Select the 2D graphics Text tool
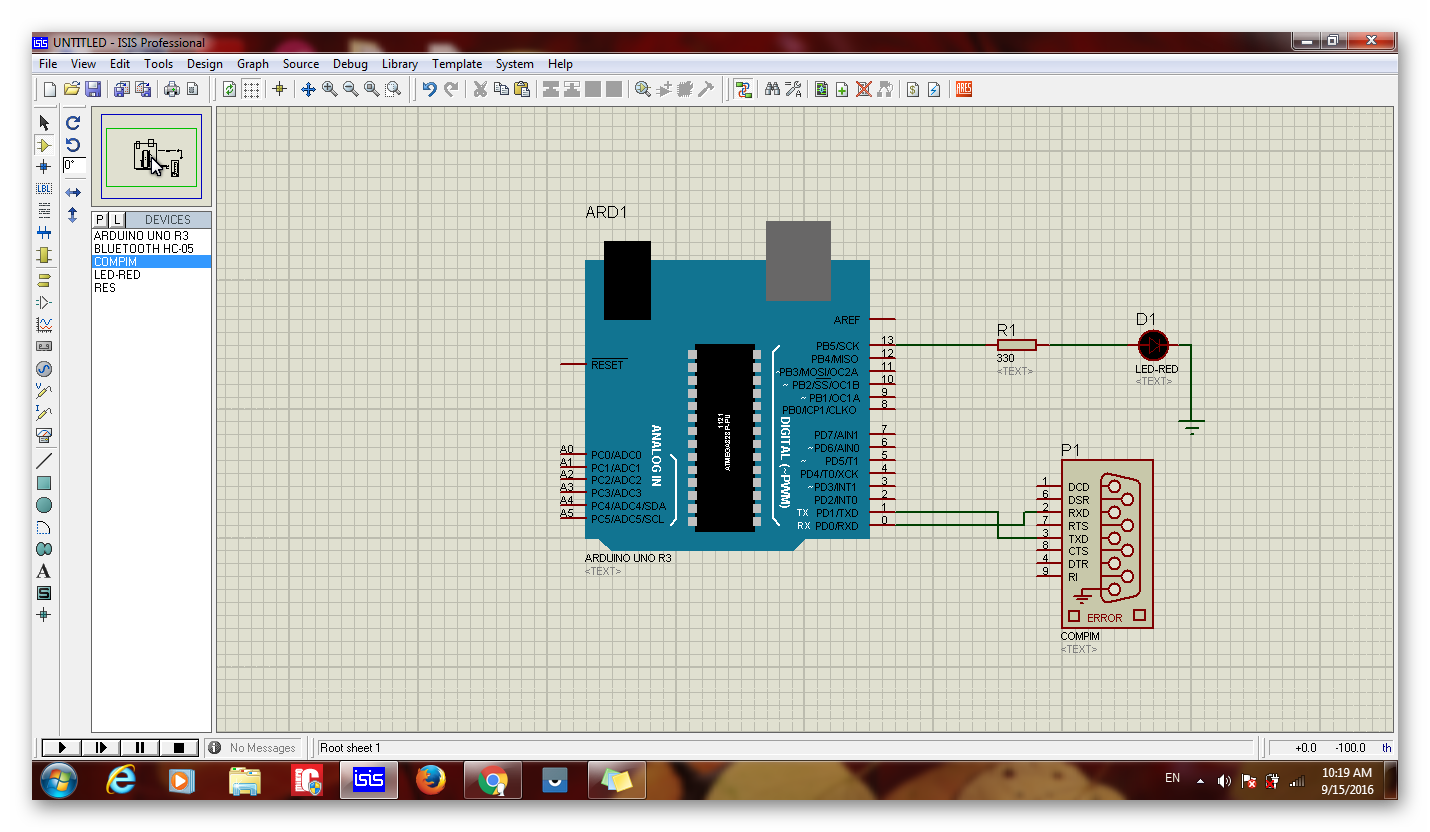The width and height of the screenshot is (1430, 832). [x=43, y=570]
